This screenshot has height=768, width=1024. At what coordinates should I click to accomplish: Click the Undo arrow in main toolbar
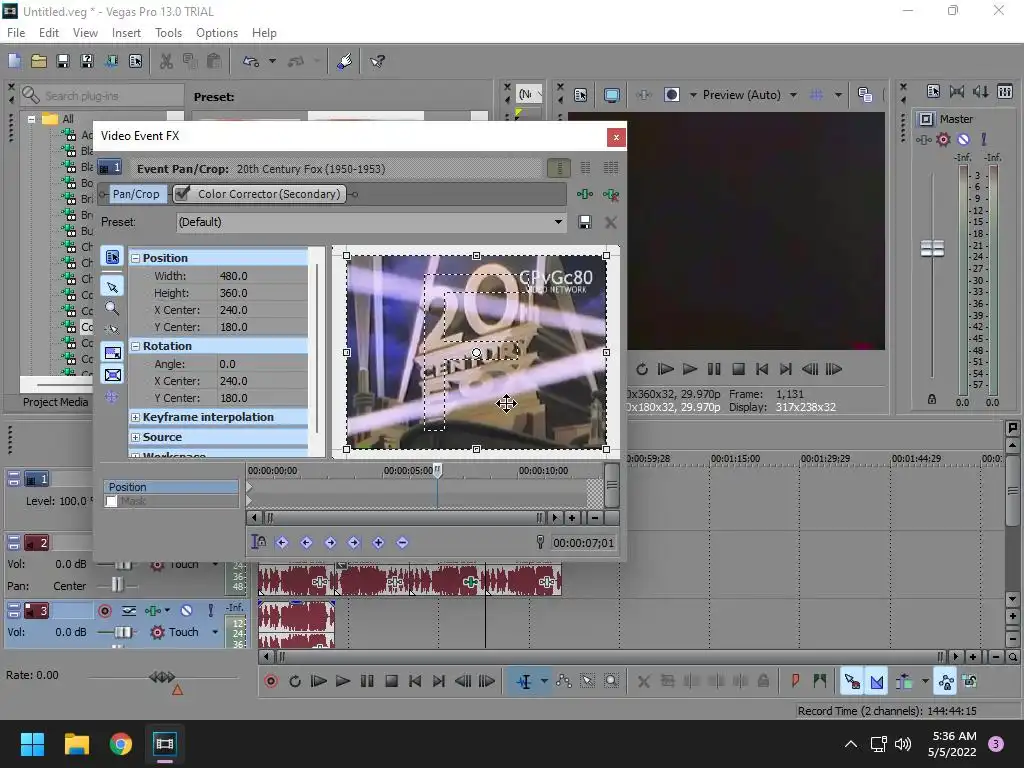(251, 61)
